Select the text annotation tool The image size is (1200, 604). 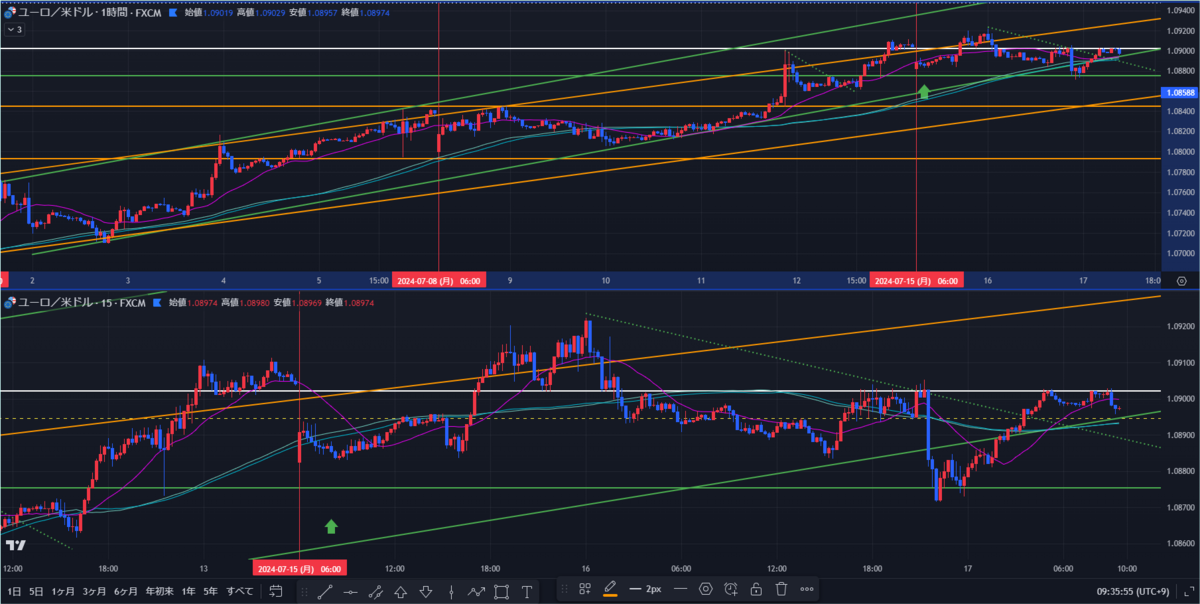pyautogui.click(x=527, y=591)
